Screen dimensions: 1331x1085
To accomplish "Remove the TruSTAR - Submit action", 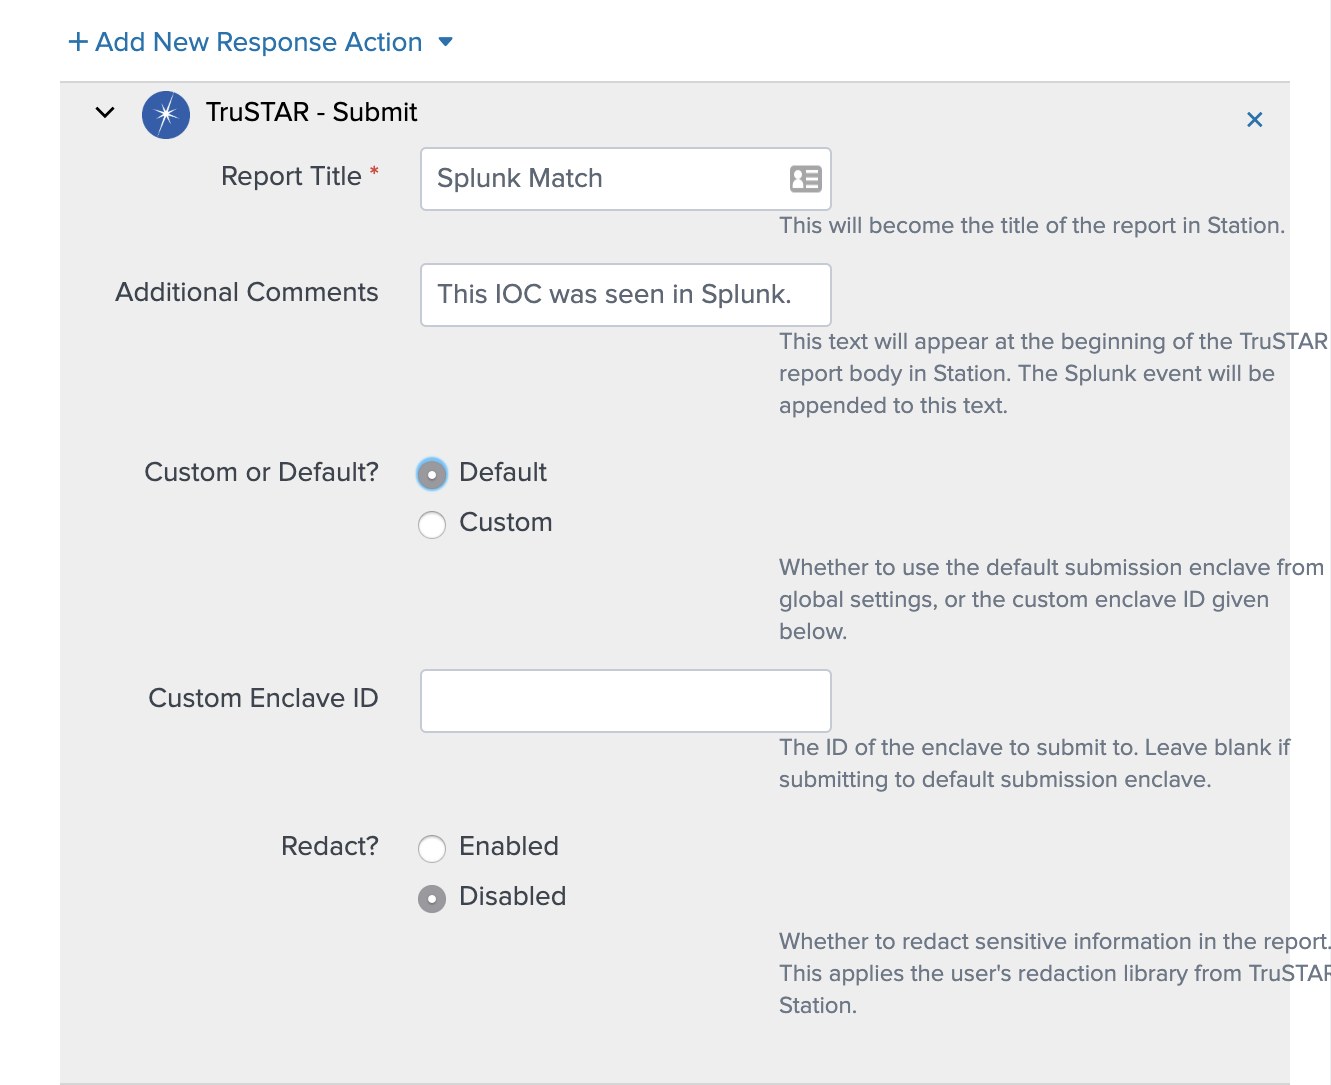I will click(x=1254, y=120).
